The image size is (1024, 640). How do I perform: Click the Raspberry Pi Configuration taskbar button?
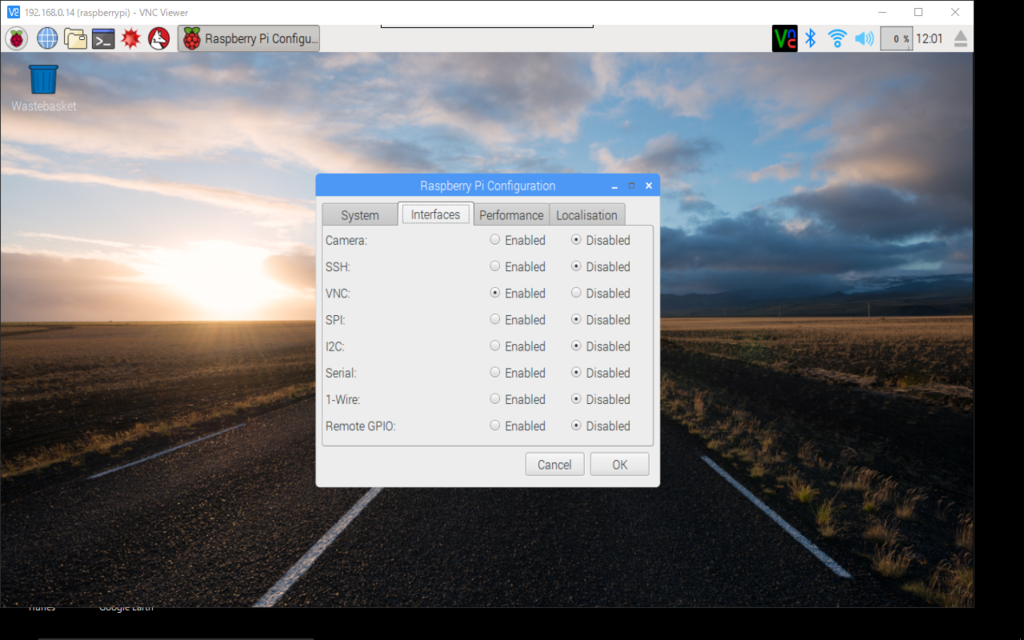tap(249, 39)
